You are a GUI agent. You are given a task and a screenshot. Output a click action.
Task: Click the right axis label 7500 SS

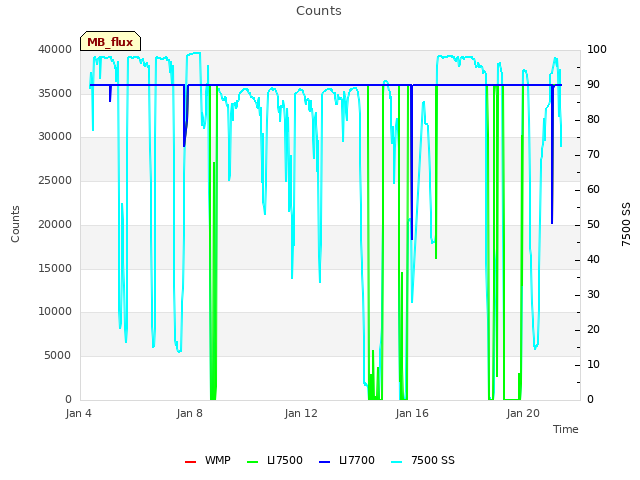click(626, 224)
